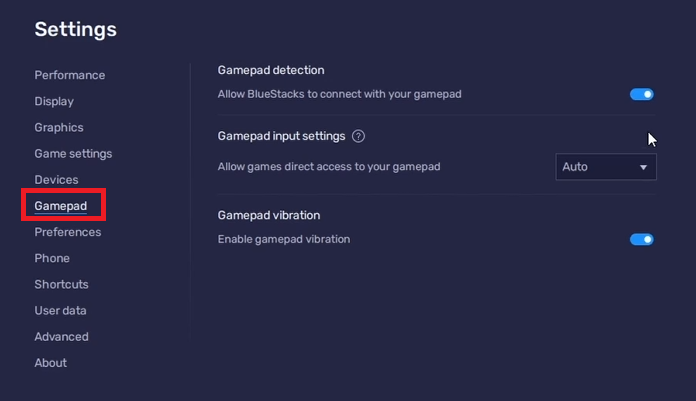Viewport: 696px width, 401px height.
Task: Click the Gamepad input settings help icon
Action: click(359, 136)
